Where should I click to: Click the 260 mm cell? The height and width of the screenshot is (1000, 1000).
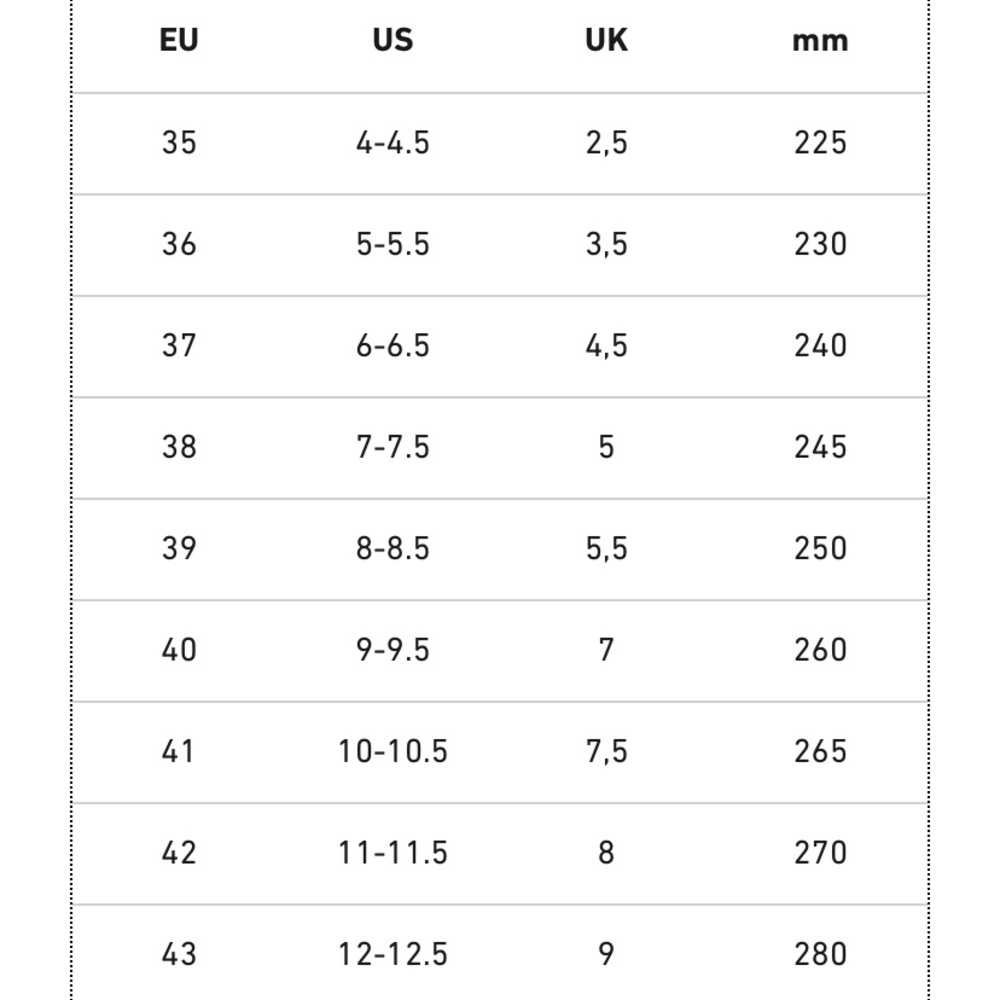tap(820, 650)
